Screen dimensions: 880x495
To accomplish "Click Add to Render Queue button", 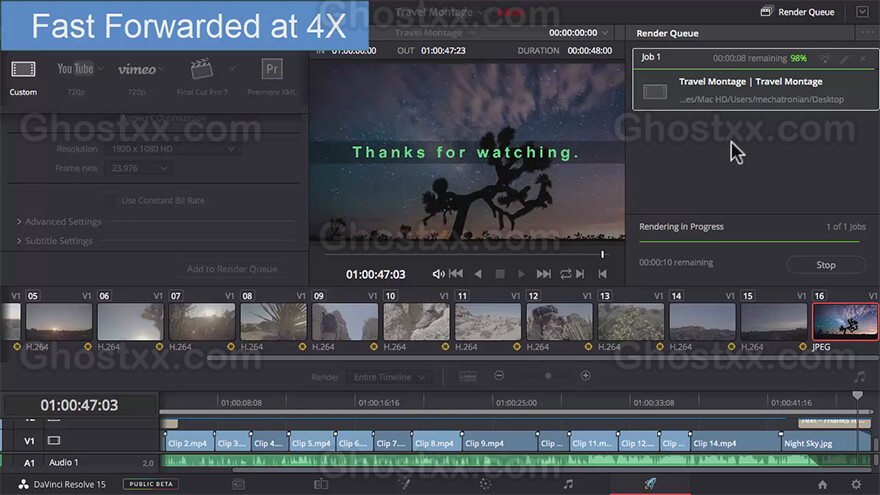I will click(232, 269).
